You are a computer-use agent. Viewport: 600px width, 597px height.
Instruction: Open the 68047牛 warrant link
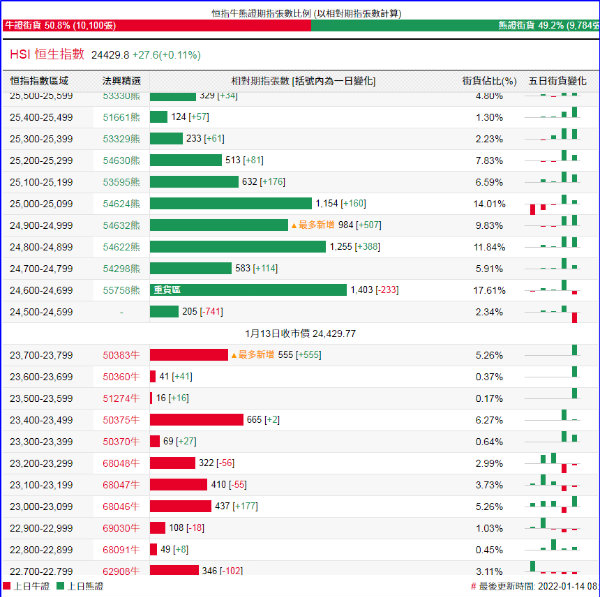(x=121, y=485)
